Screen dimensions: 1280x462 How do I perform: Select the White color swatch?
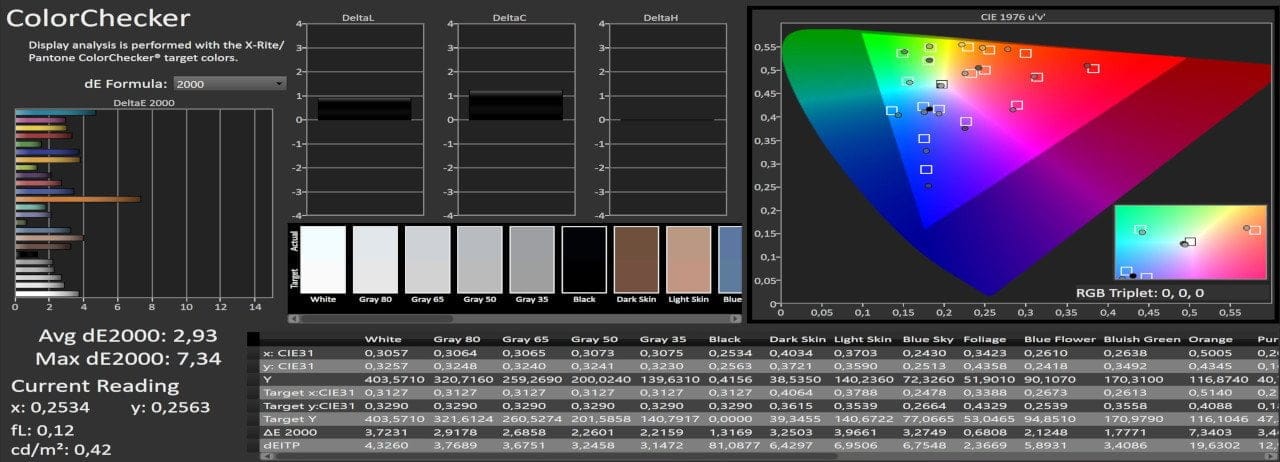pos(323,259)
